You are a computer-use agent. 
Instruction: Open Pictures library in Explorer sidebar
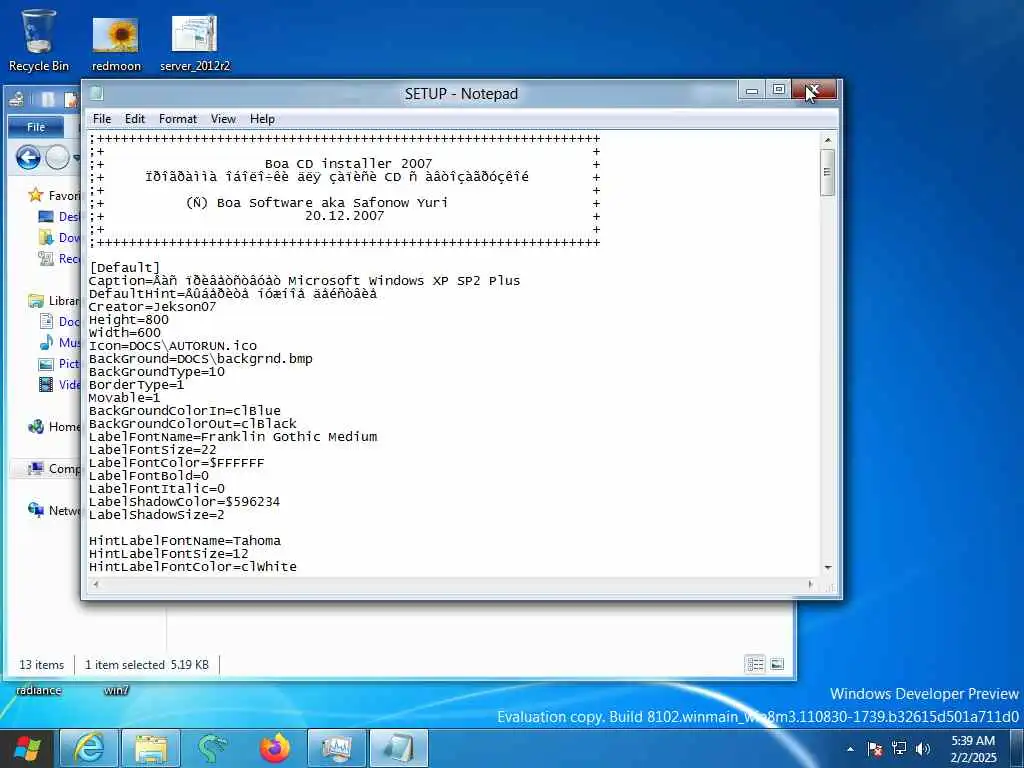tap(59, 364)
